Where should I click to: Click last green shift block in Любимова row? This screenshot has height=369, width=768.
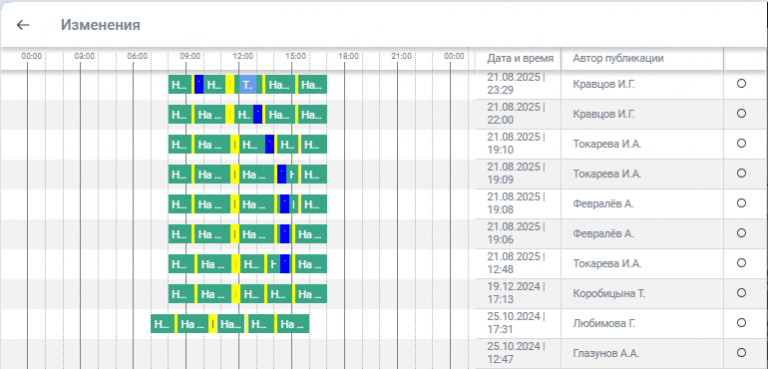pos(293,323)
